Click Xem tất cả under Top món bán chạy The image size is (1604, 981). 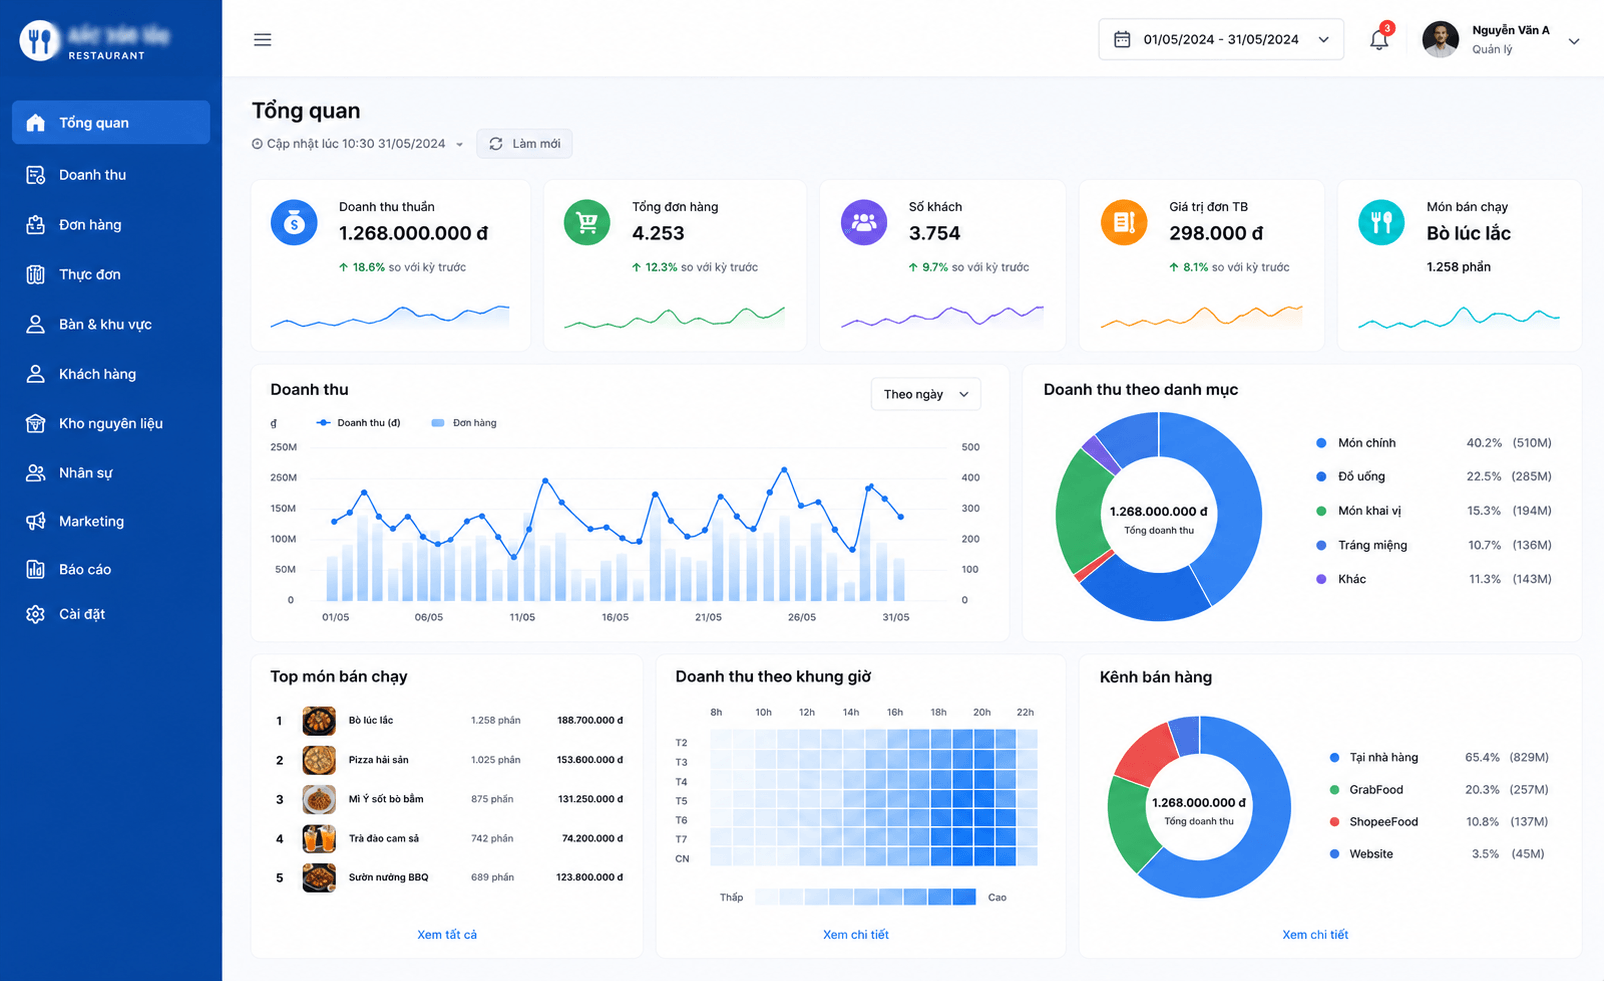tap(447, 935)
